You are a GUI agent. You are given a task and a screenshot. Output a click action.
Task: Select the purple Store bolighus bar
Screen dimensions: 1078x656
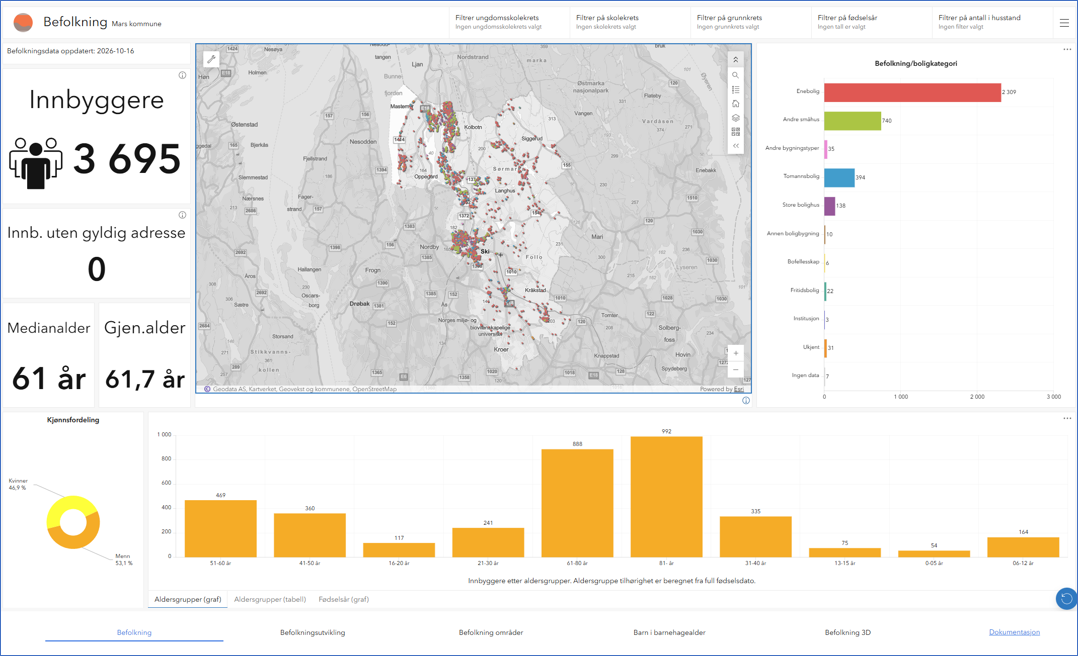pyautogui.click(x=830, y=206)
